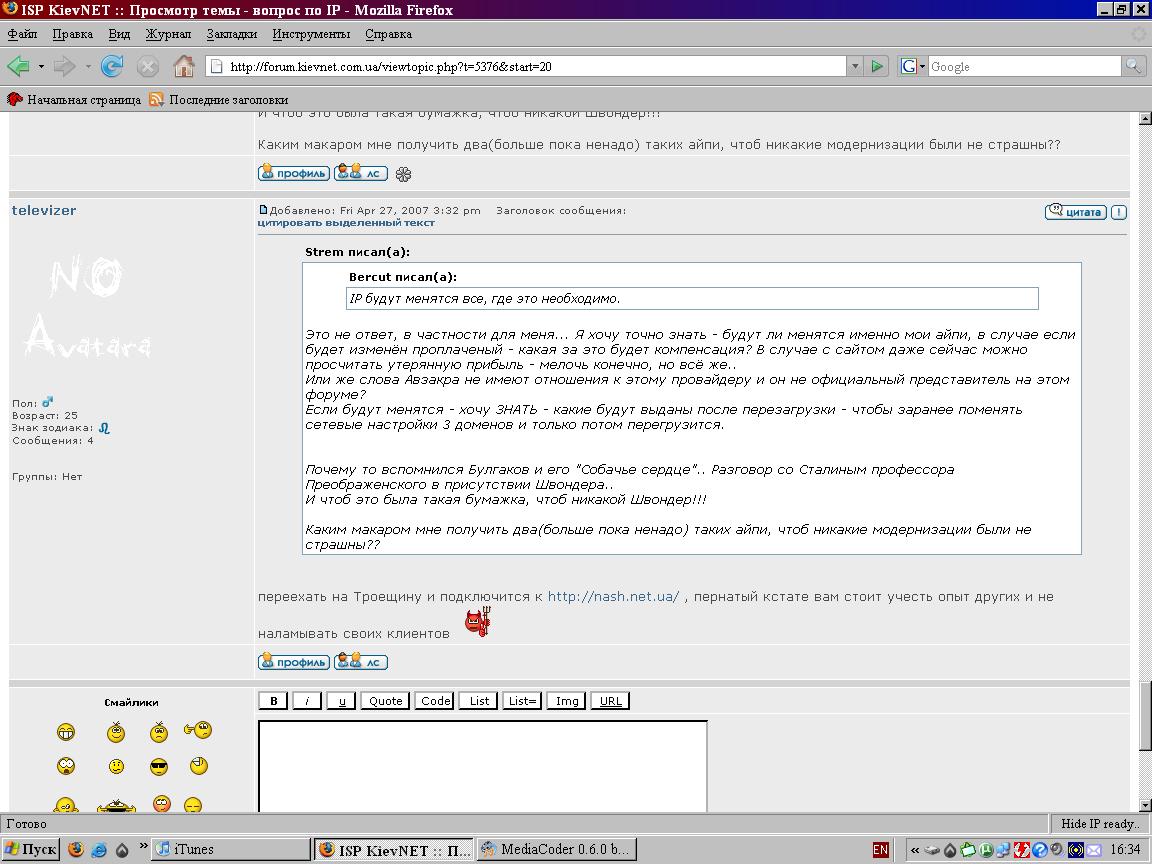The image size is (1152, 864).
Task: Open the televizer post's профиль button
Action: [293, 662]
